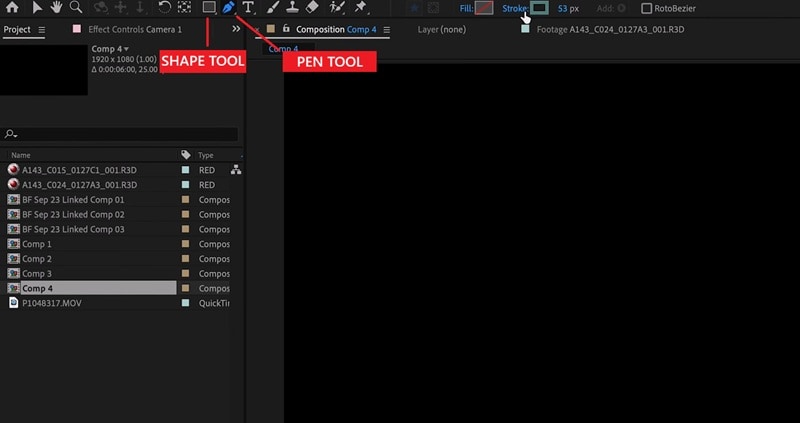Select BF Sep 23 Linked Comp 03
The image size is (800, 423).
pos(73,229)
